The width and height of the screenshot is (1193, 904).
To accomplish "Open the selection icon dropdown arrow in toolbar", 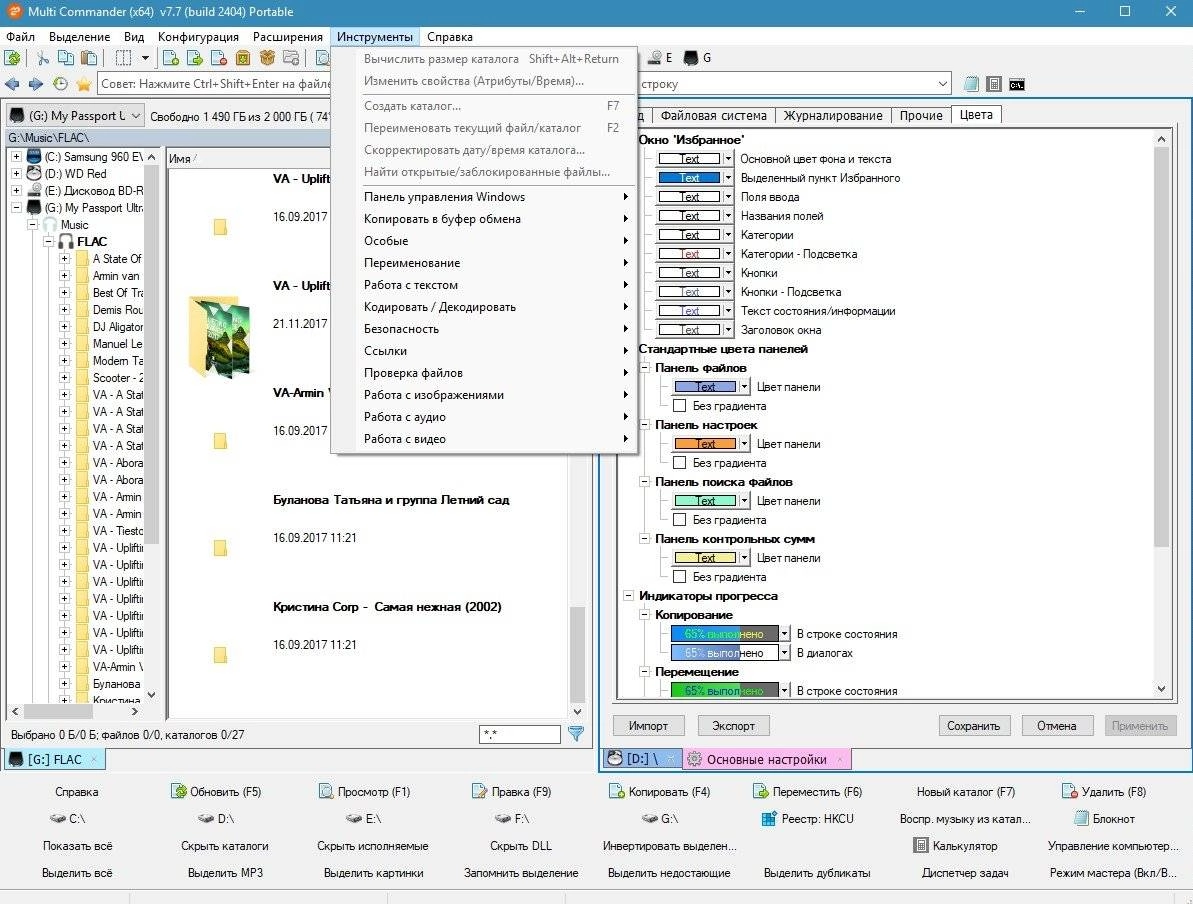I will coord(145,58).
